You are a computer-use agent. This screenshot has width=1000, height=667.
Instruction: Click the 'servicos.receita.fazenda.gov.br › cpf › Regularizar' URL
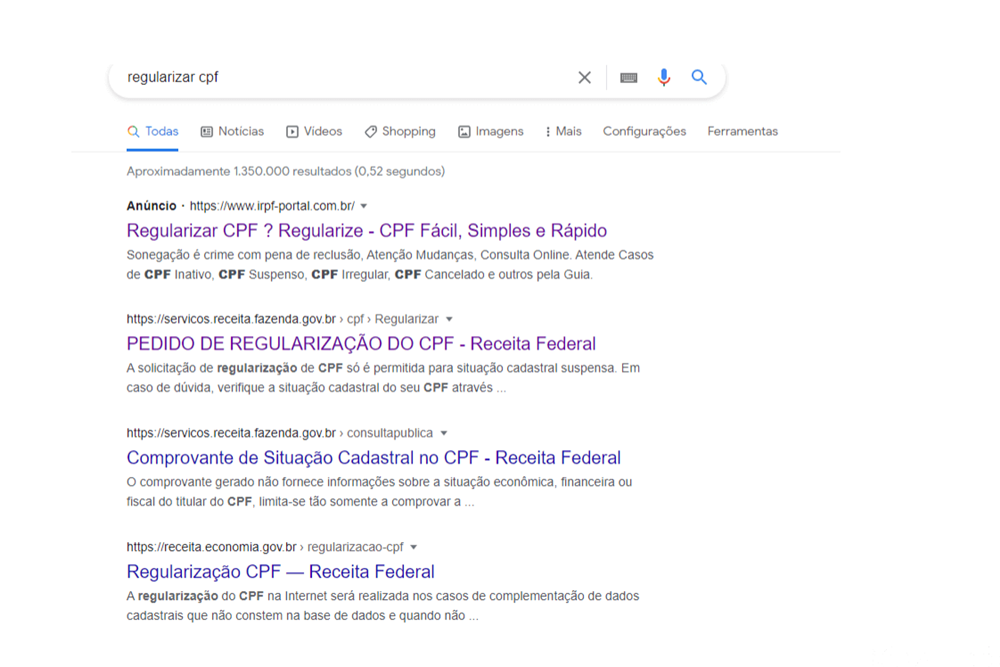point(283,319)
